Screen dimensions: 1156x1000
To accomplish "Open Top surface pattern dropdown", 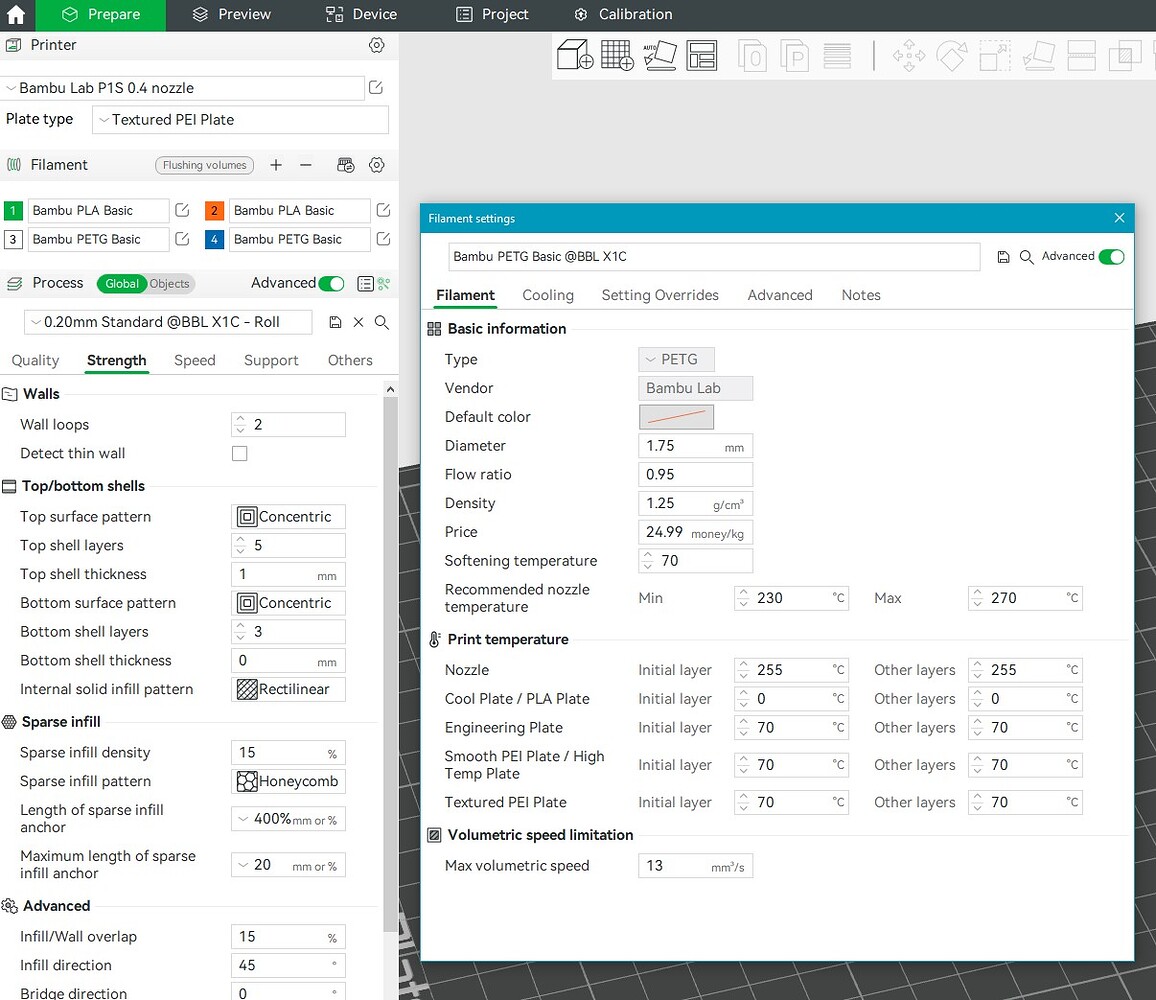I will click(x=288, y=517).
